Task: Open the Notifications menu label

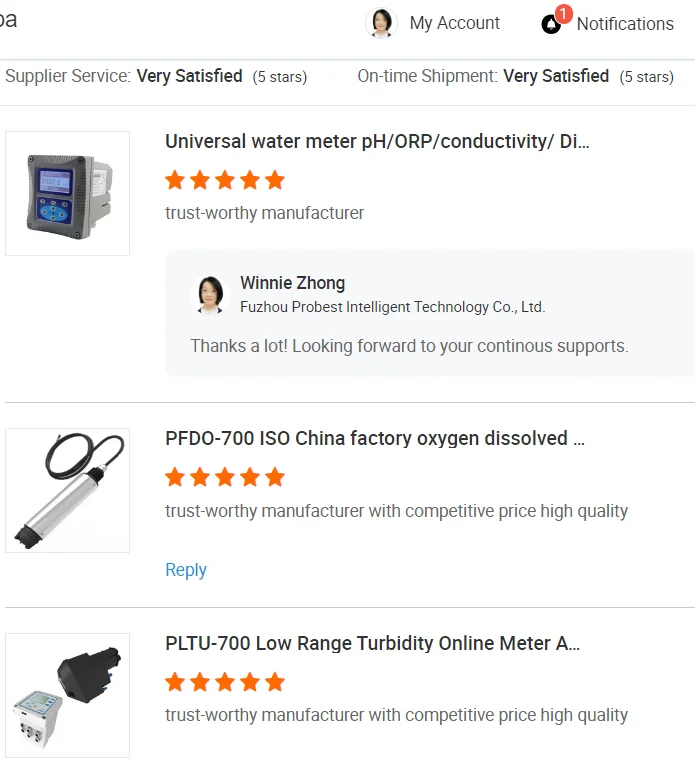Action: [x=625, y=24]
